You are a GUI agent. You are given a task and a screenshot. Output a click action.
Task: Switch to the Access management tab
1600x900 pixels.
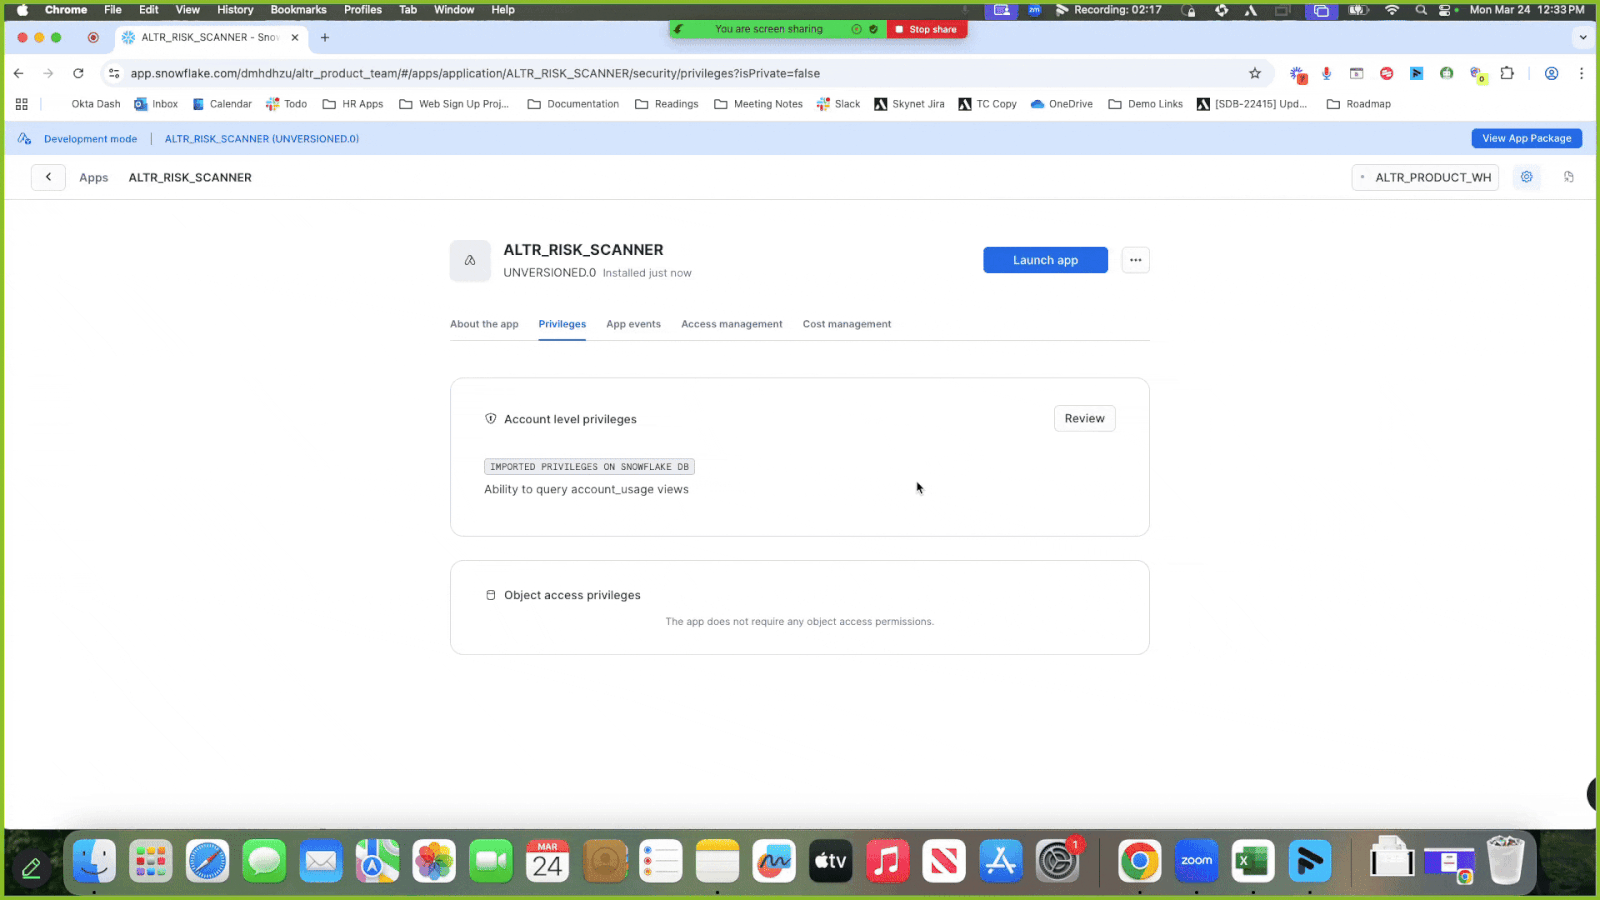click(x=731, y=323)
